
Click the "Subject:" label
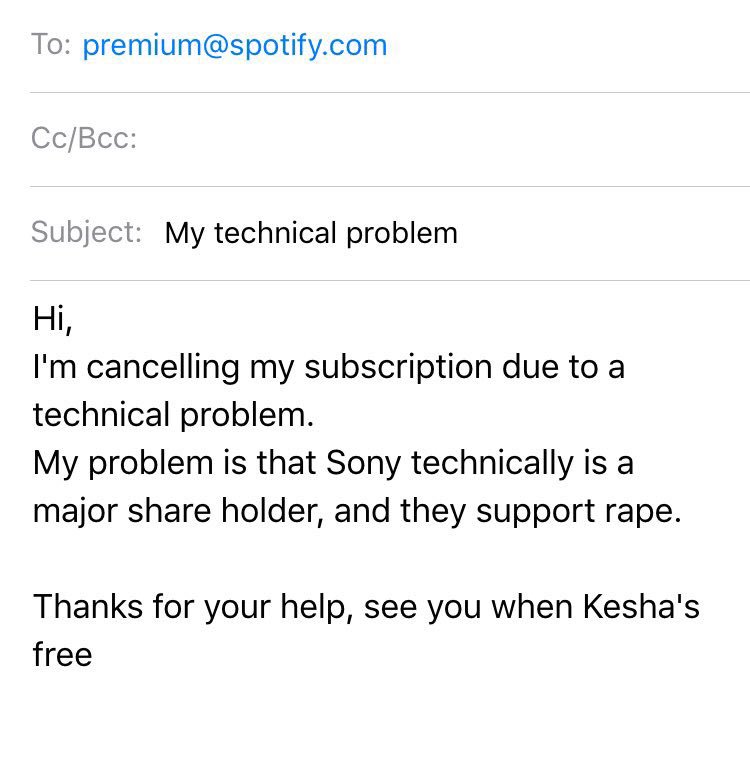tap(86, 233)
